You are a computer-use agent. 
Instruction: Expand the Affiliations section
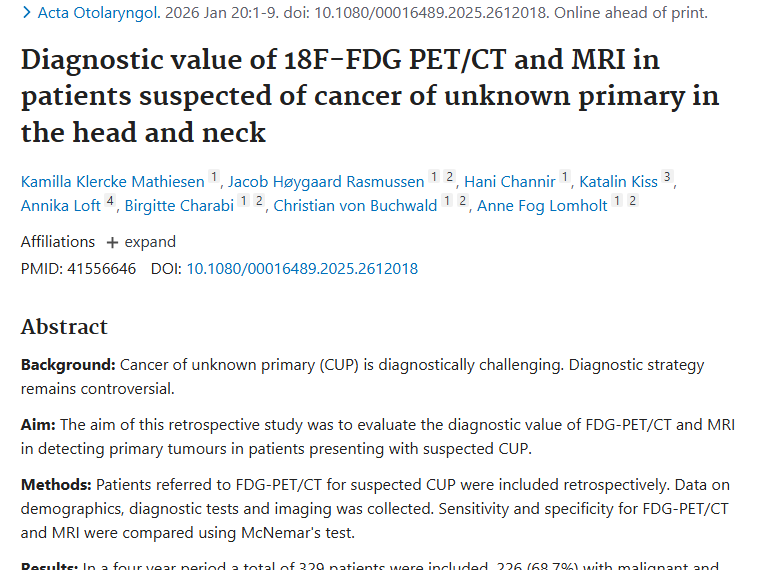tap(141, 242)
